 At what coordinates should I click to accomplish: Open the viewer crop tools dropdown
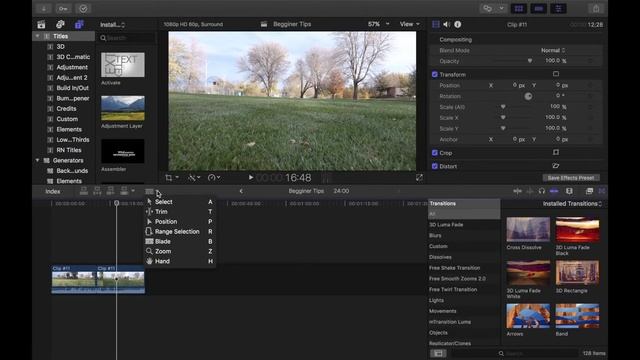point(172,178)
